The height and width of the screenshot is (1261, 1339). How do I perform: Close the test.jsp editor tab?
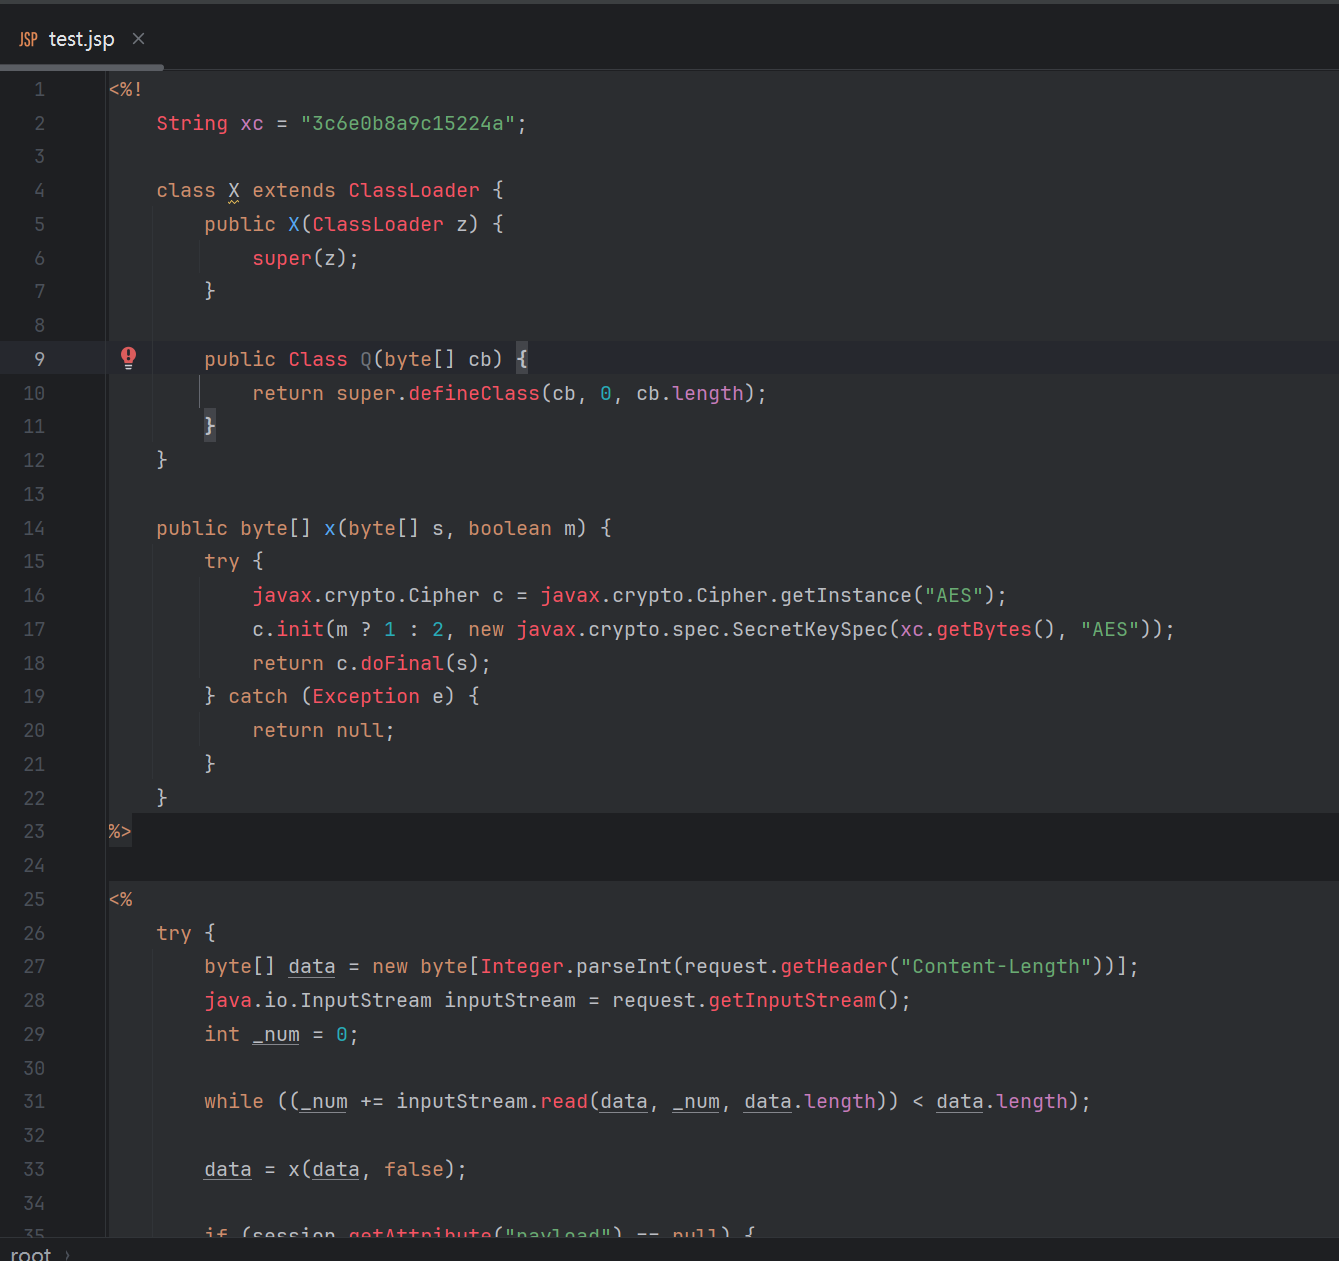click(138, 39)
